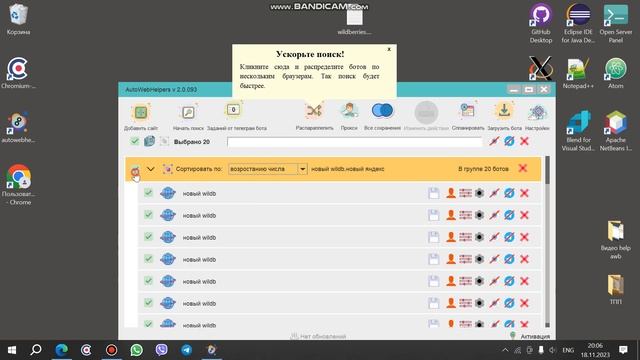Open taskbar search magnifier

coord(36,350)
